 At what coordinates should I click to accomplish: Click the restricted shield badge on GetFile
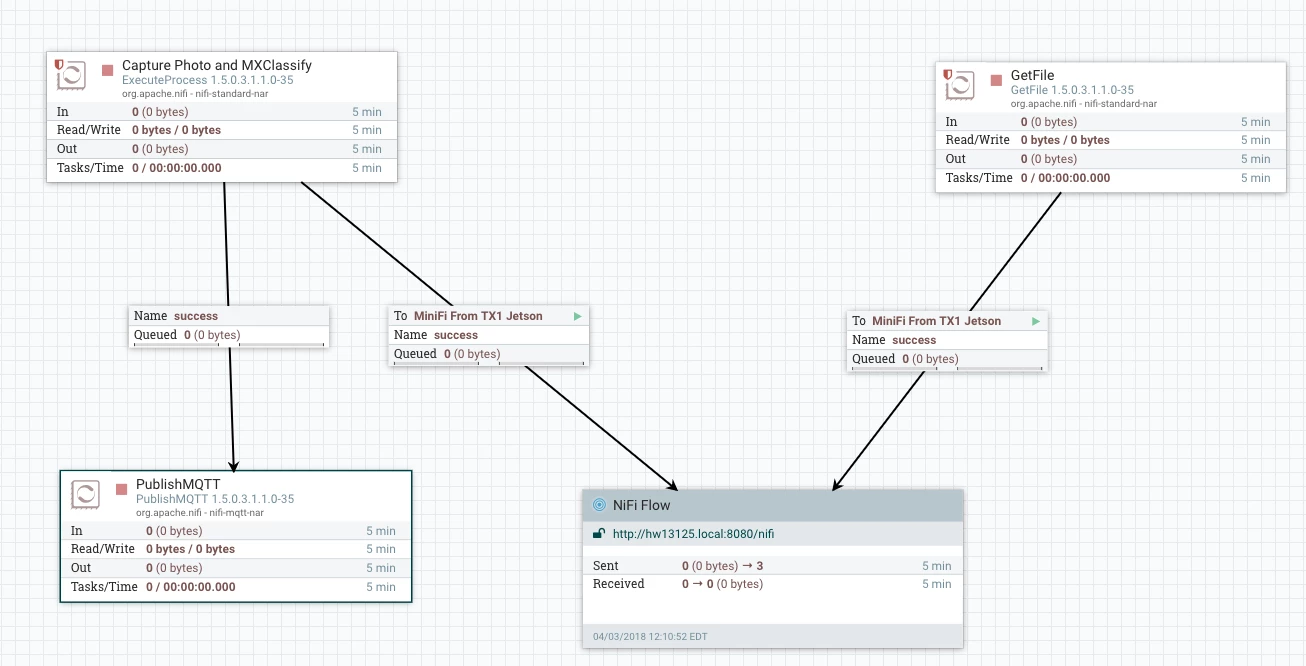click(x=948, y=74)
